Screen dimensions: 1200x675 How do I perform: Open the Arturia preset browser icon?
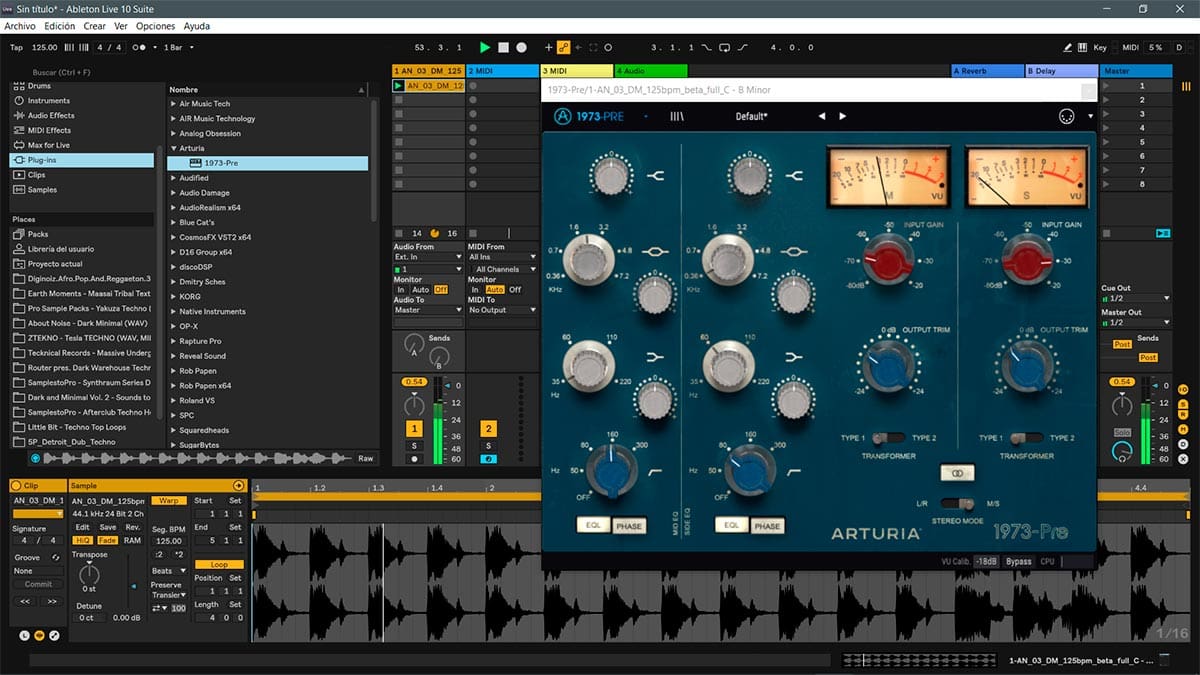tap(677, 116)
